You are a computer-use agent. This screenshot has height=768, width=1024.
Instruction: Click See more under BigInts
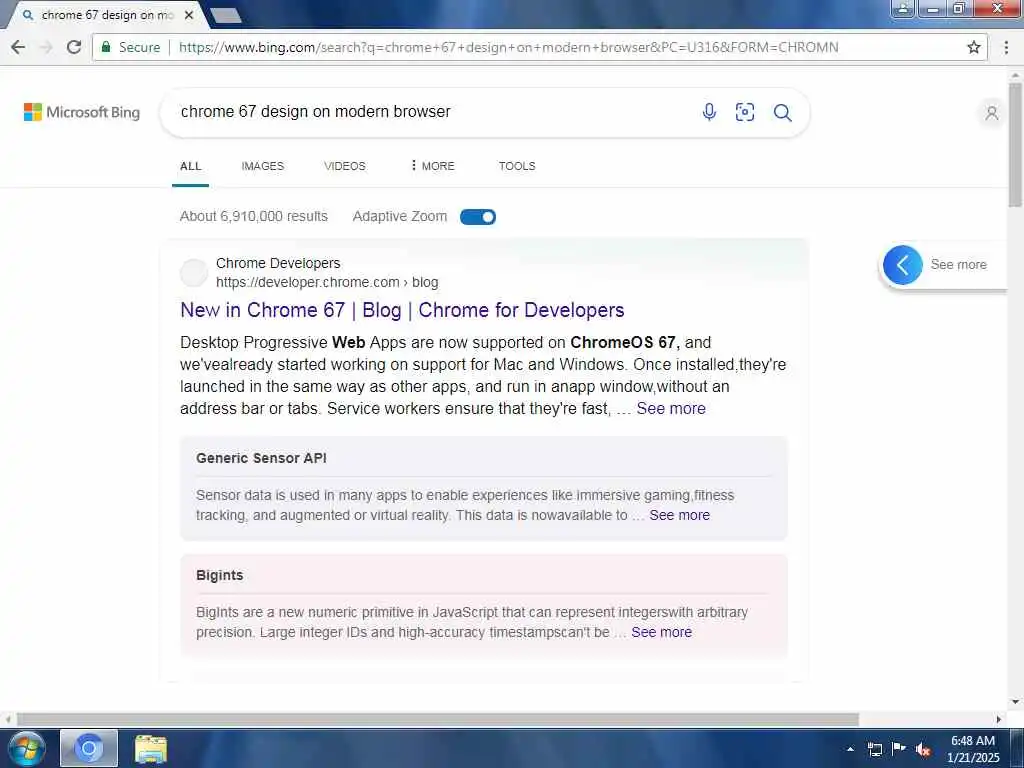pyautogui.click(x=662, y=632)
